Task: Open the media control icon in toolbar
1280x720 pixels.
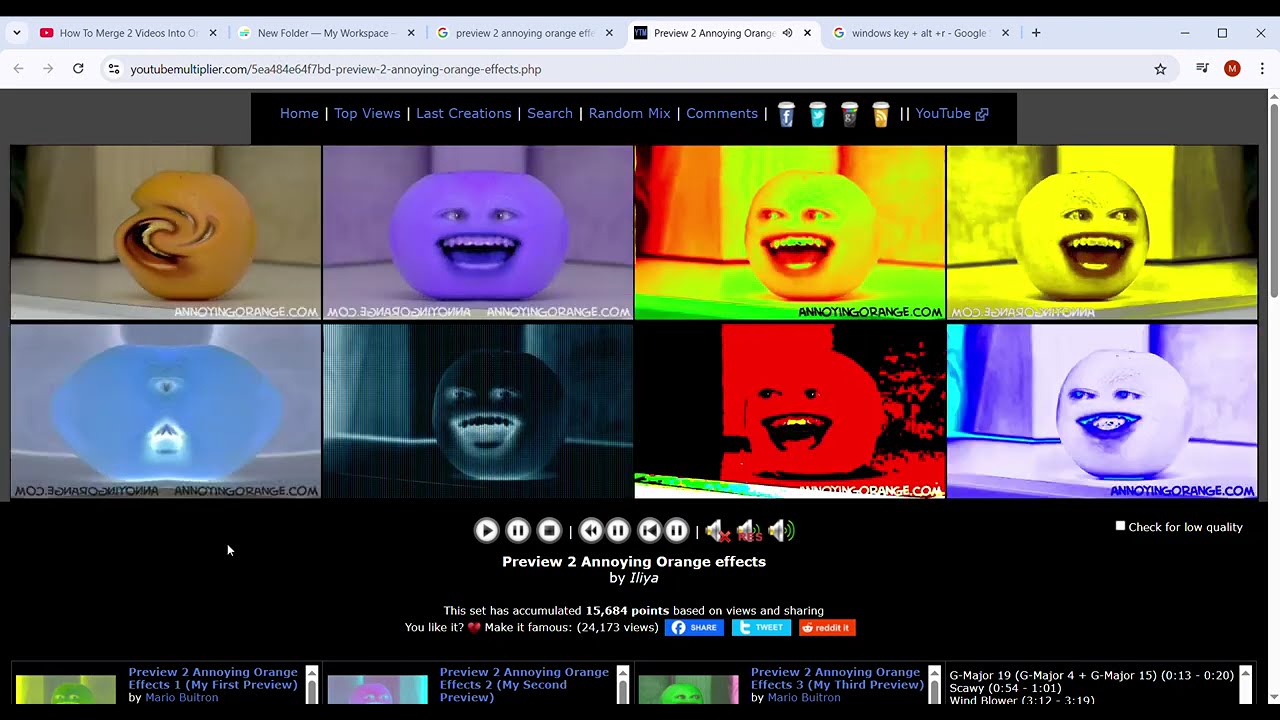Action: tap(1202, 69)
